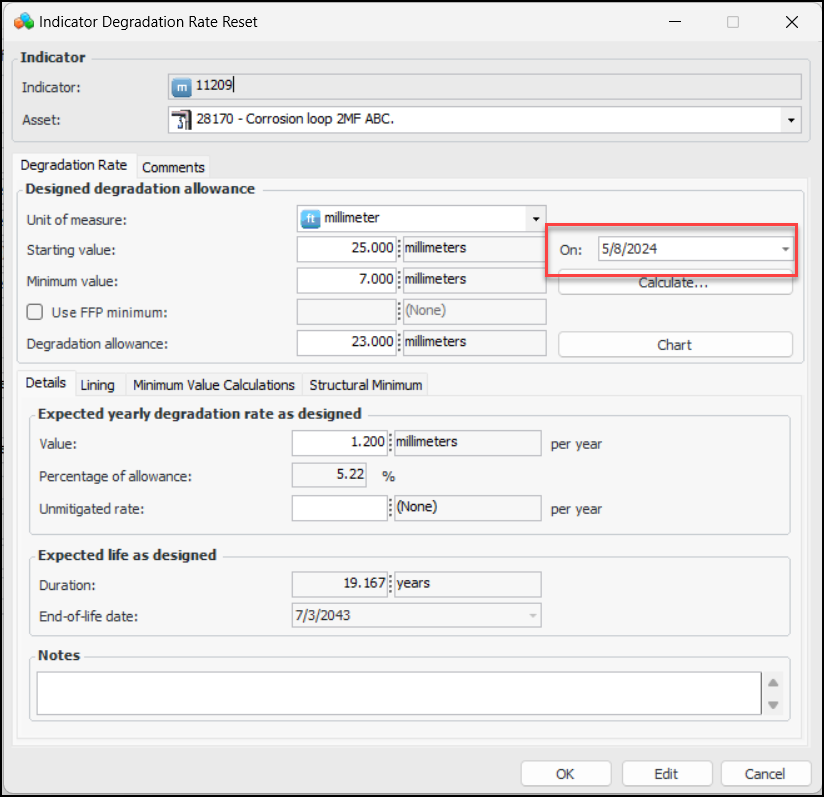The image size is (824, 797).
Task: Open the Unit of measure dropdown
Action: pos(536,218)
